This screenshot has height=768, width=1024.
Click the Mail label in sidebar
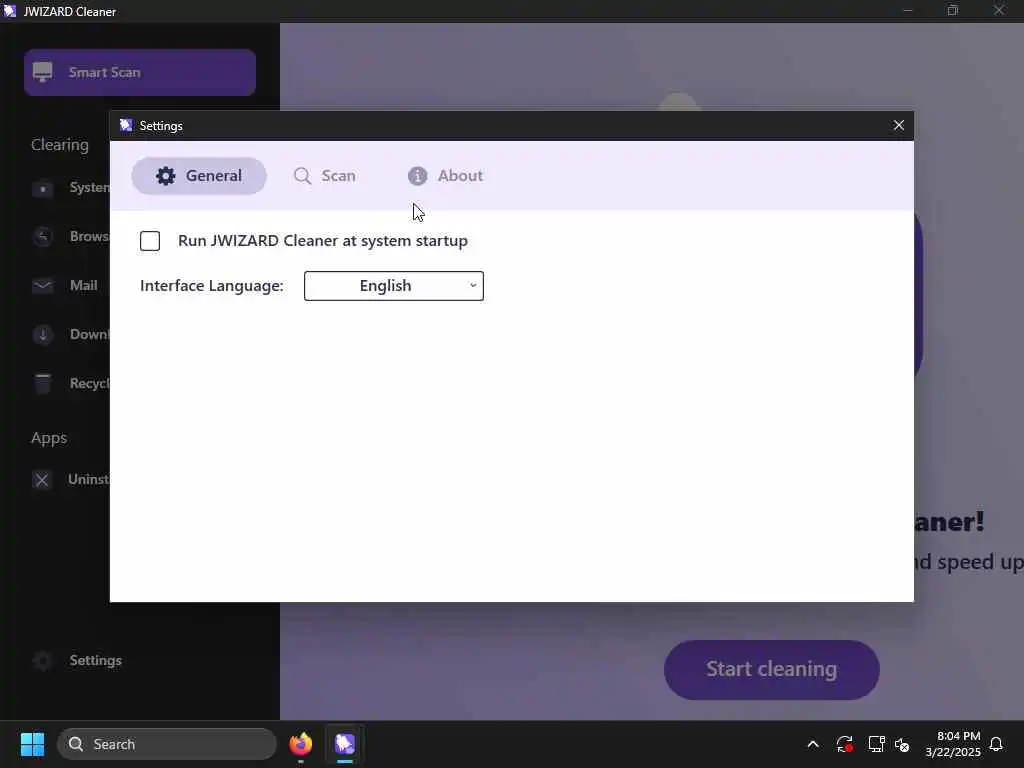point(84,285)
